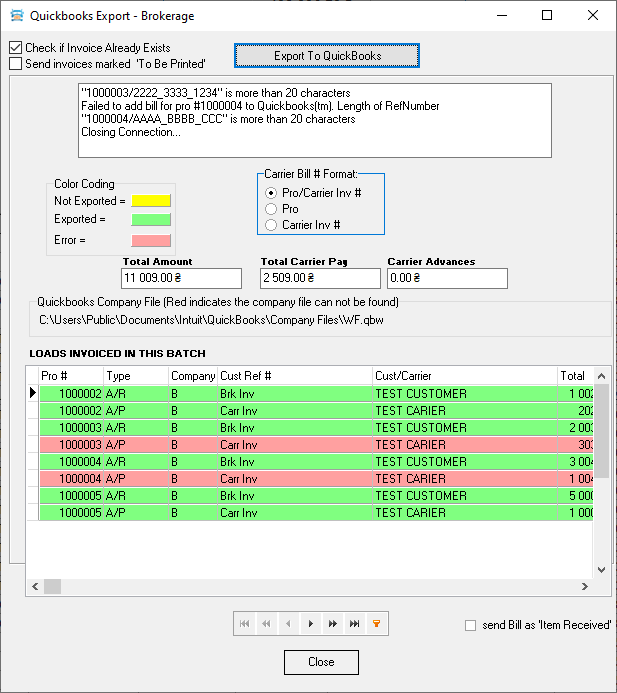Select the 'Pro' bill format radio button
Screen dimensions: 617x693
click(x=270, y=209)
